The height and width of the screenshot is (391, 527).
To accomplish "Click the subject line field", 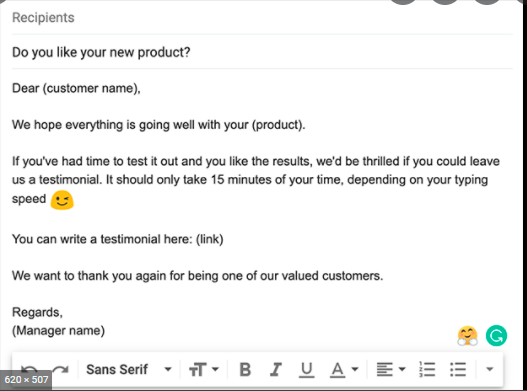I will coord(262,52).
